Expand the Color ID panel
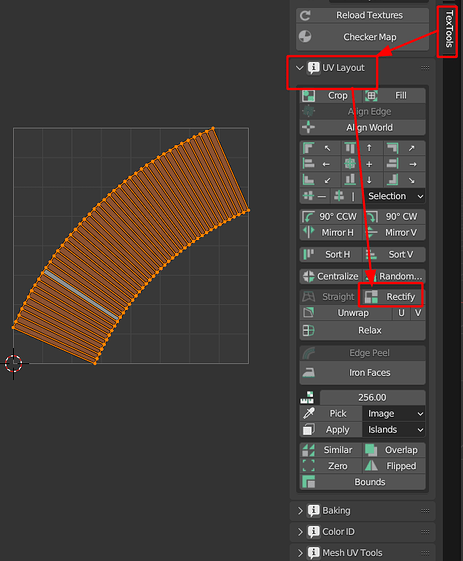463x561 pixels. coord(300,532)
